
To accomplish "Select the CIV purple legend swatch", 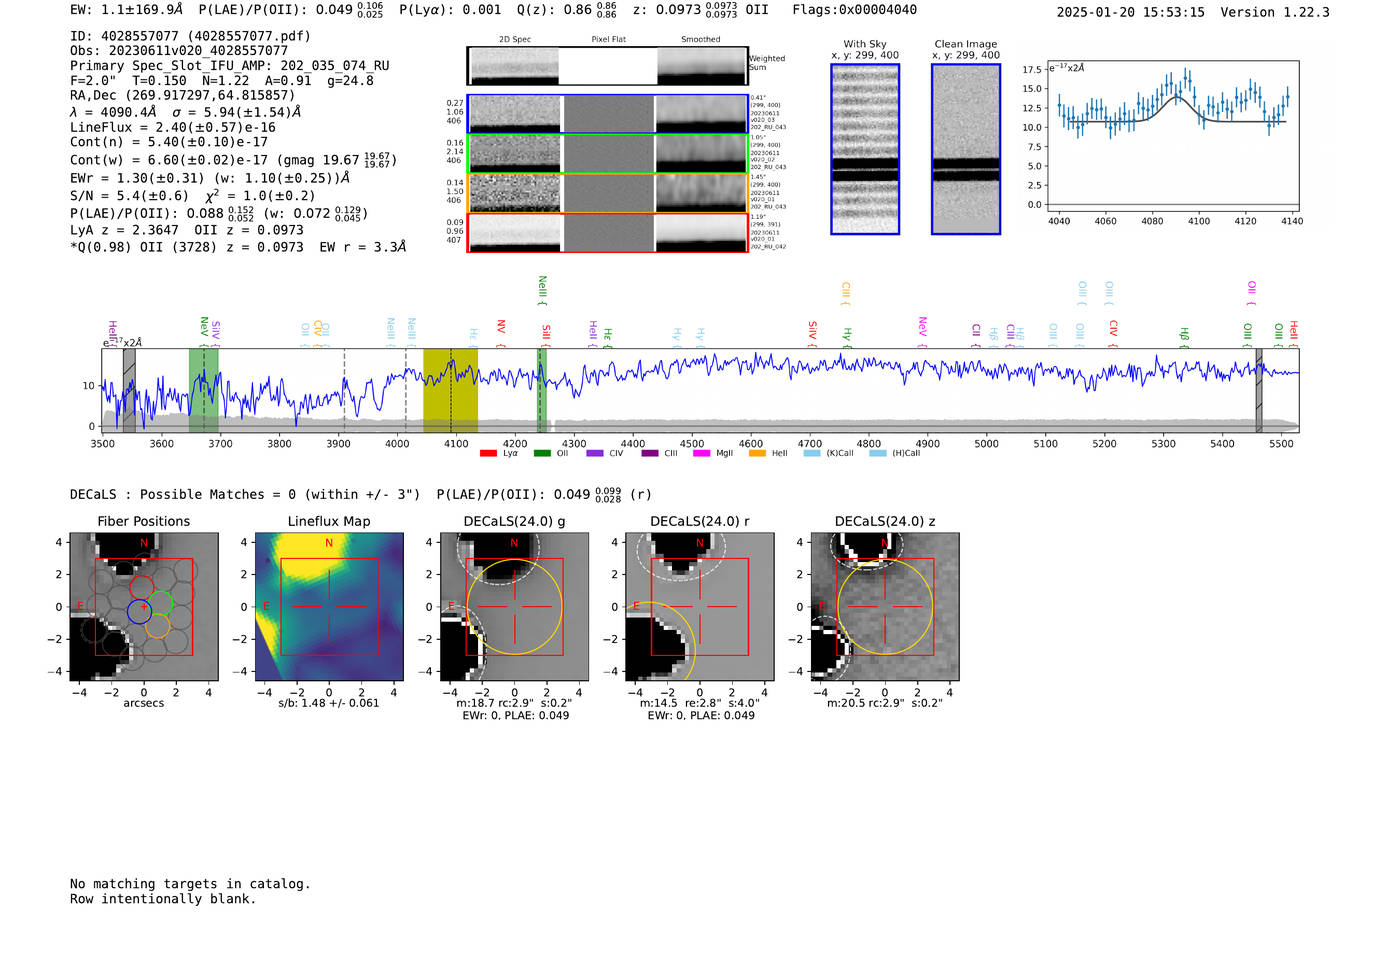I will tap(595, 453).
